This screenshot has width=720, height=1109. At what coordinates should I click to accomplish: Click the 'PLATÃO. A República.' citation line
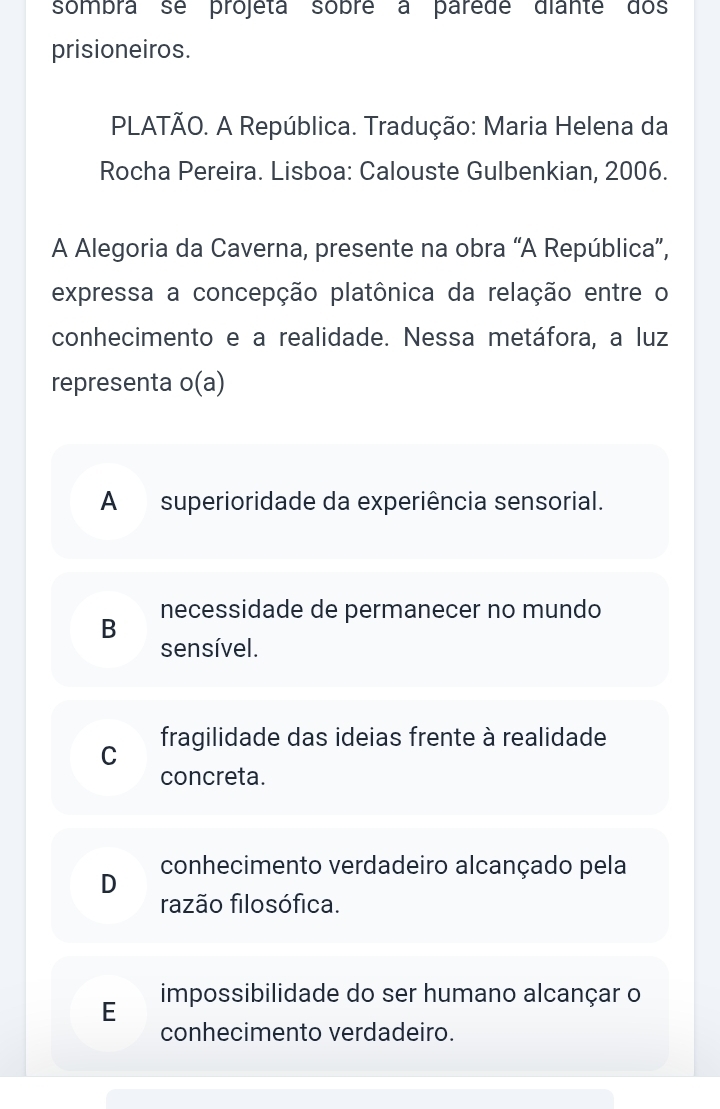390,127
